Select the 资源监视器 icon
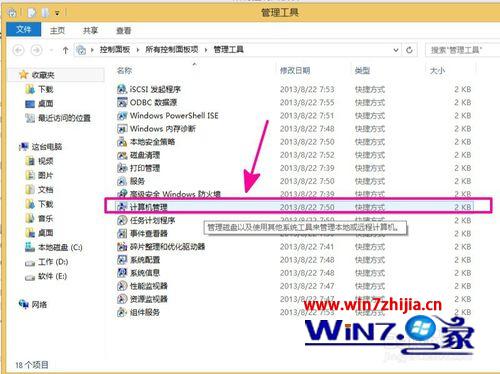Screen dimensions: 500x374 point(122,299)
